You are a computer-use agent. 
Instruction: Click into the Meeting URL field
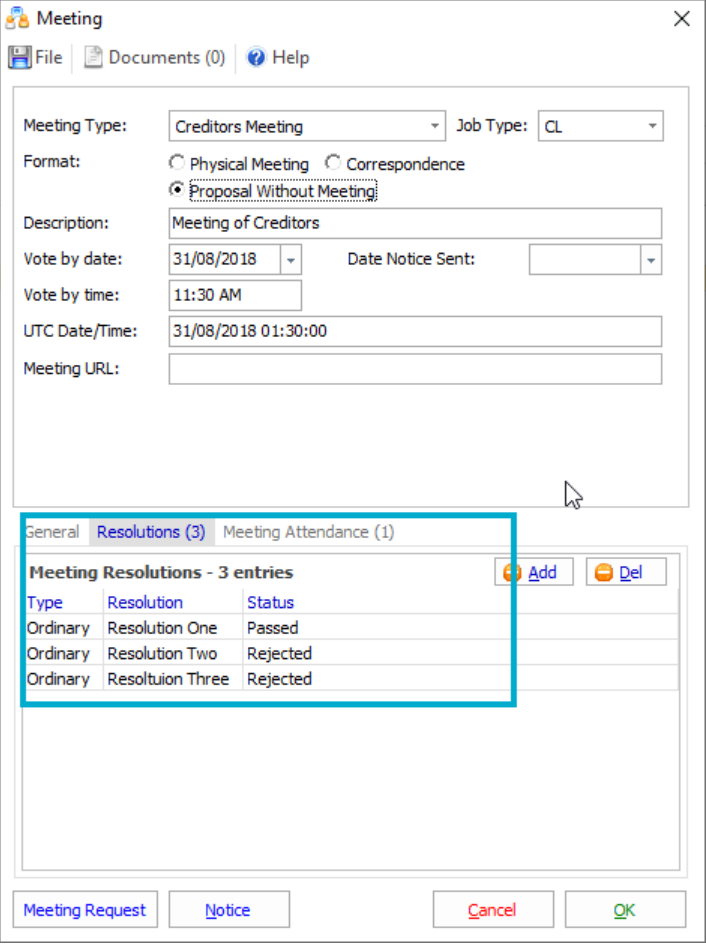415,369
